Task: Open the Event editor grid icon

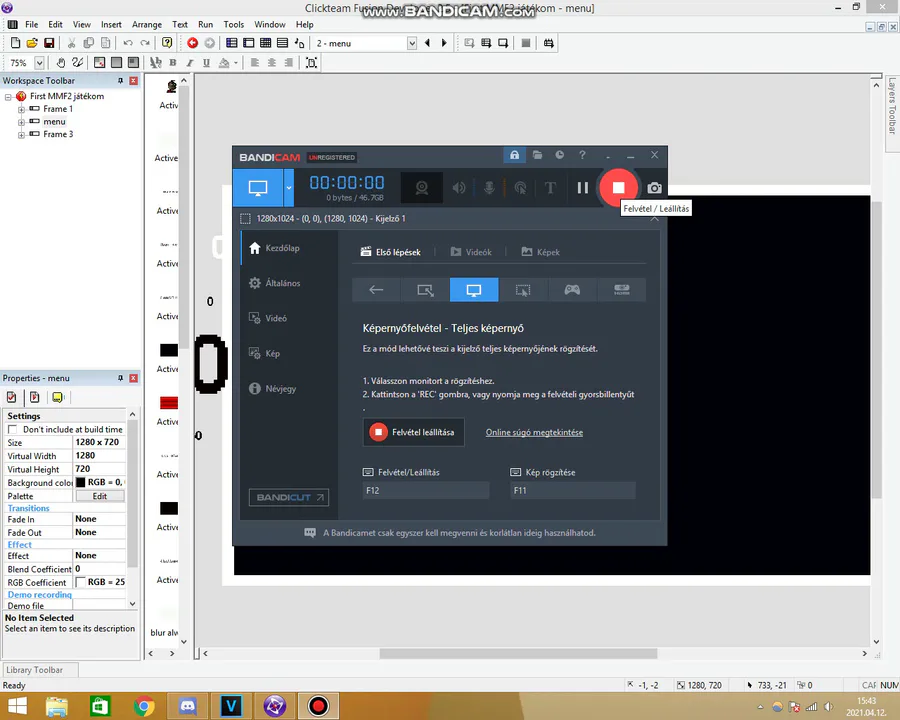Action: click(265, 43)
